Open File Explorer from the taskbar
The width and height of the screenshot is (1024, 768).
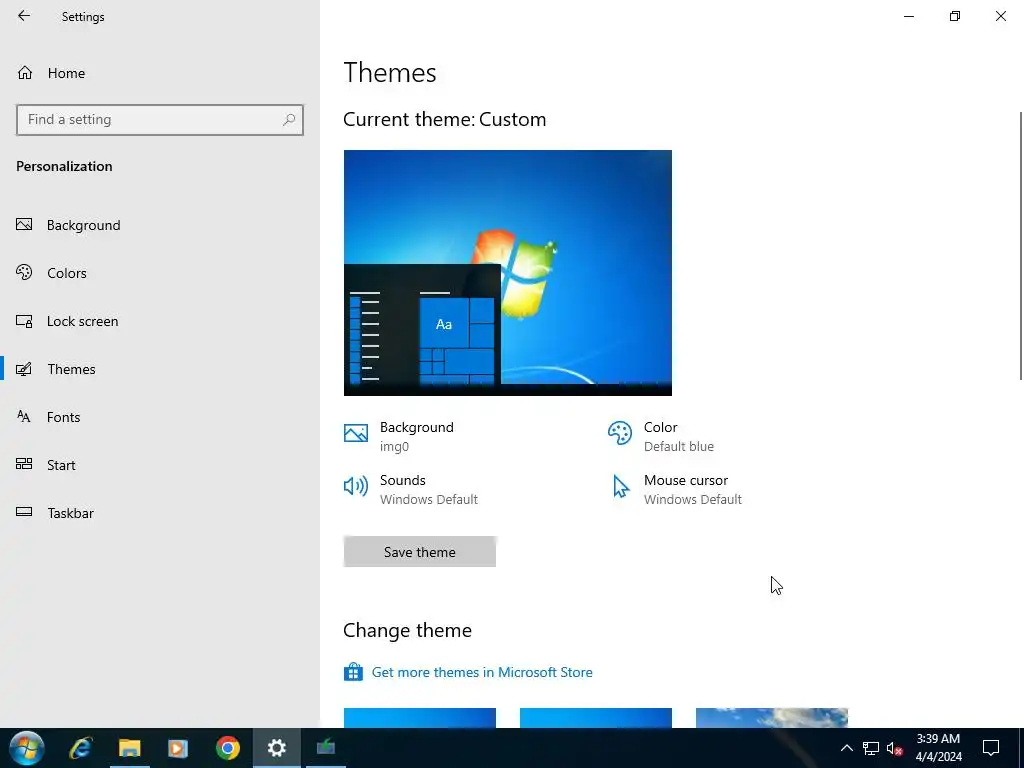(x=129, y=748)
